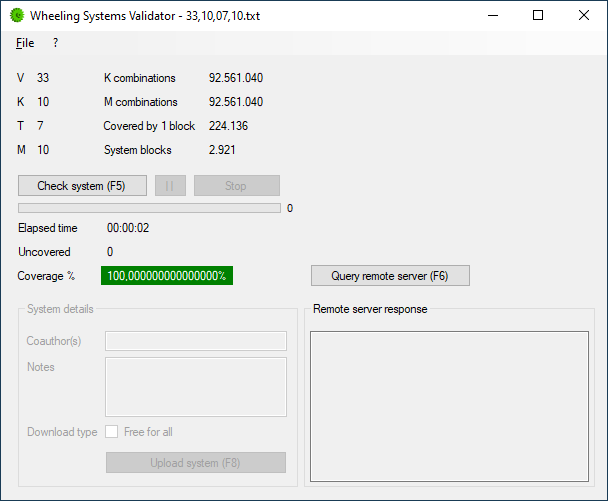The image size is (608, 501).
Task: Minimize the Wheeling Systems Validator window
Action: (493, 16)
